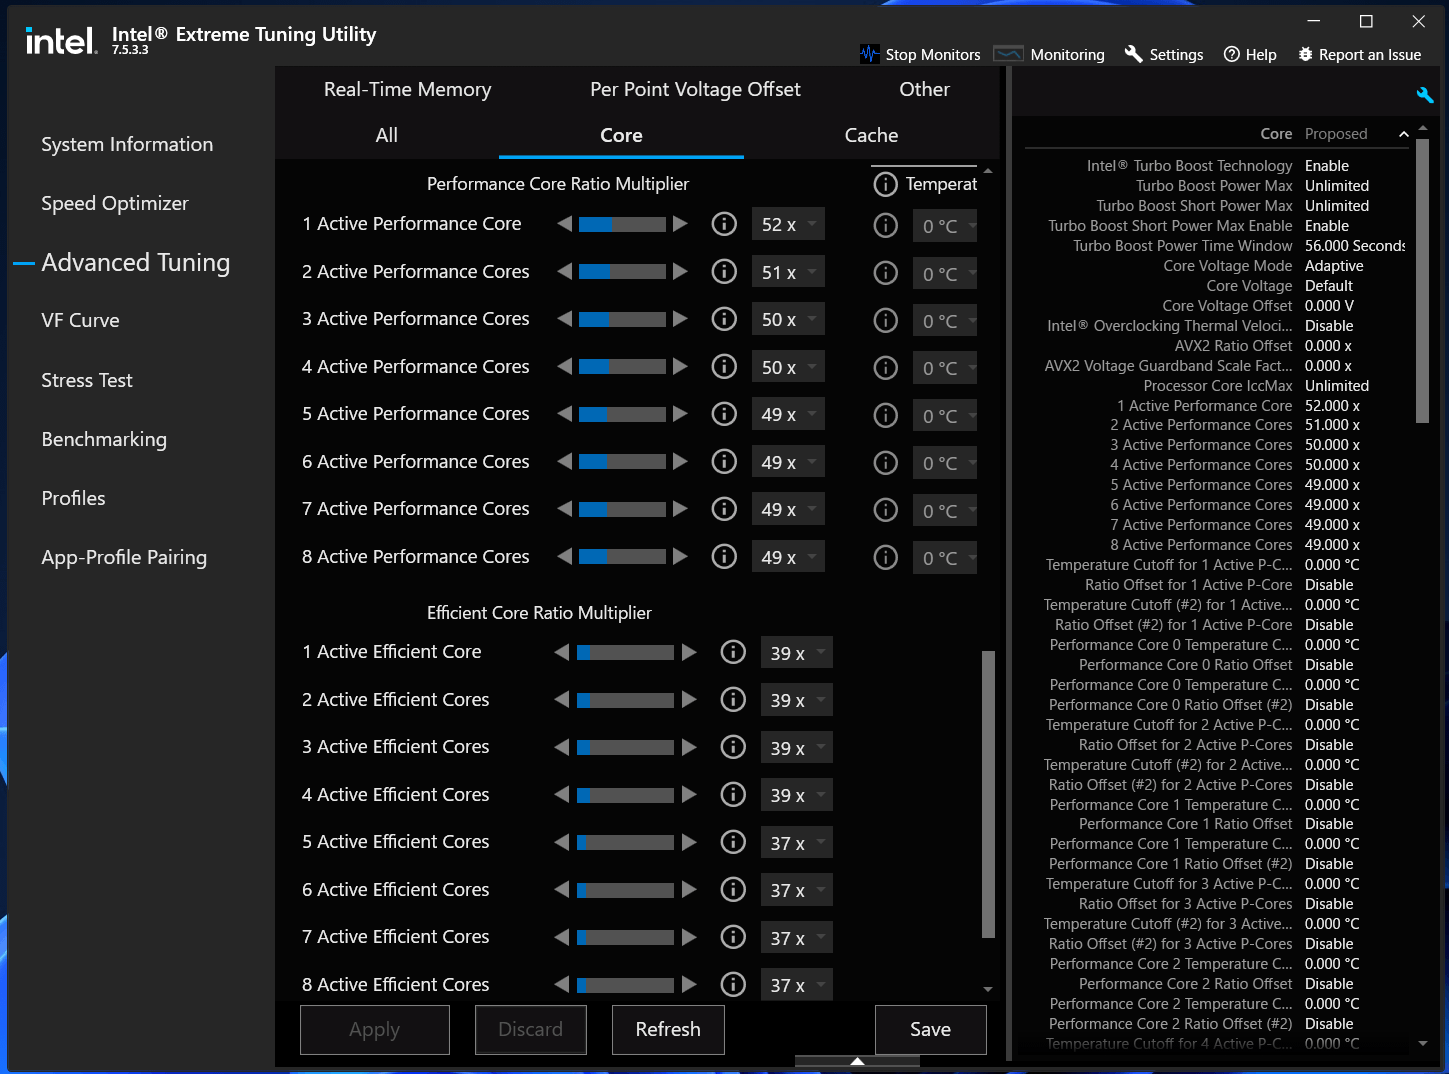Open ratio dropdown for 1 Active Performance Core (52 x)
This screenshot has width=1449, height=1074.
[788, 225]
